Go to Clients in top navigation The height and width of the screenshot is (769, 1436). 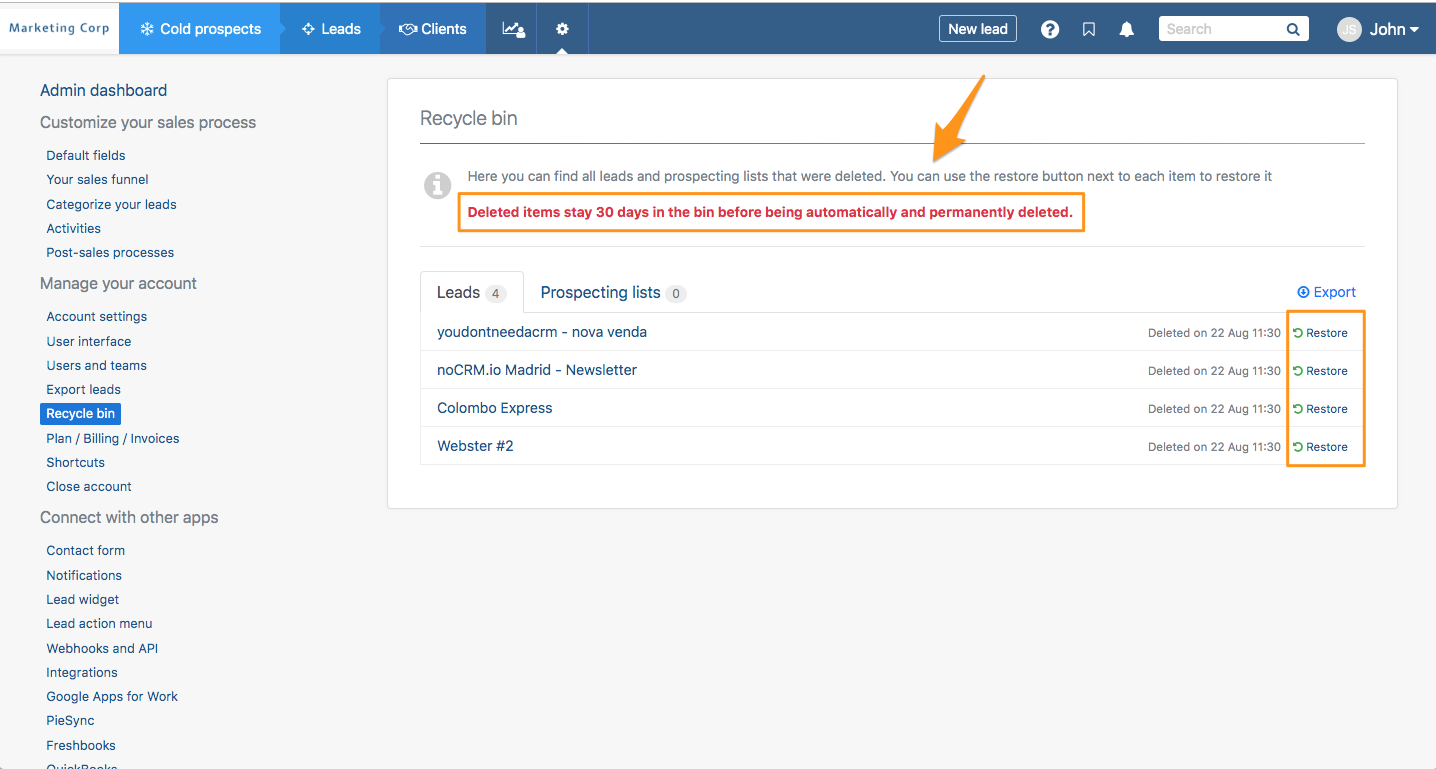coord(433,29)
